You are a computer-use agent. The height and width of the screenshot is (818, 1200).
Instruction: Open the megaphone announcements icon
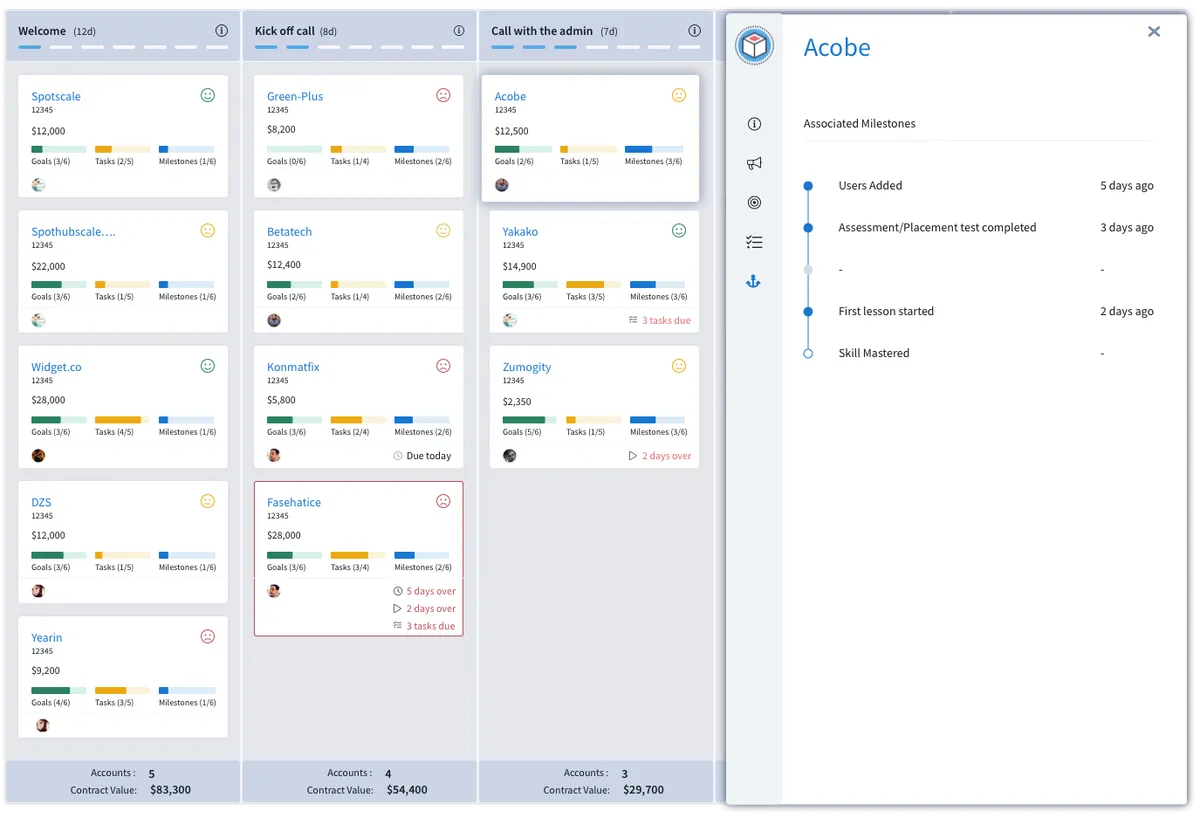(x=754, y=163)
